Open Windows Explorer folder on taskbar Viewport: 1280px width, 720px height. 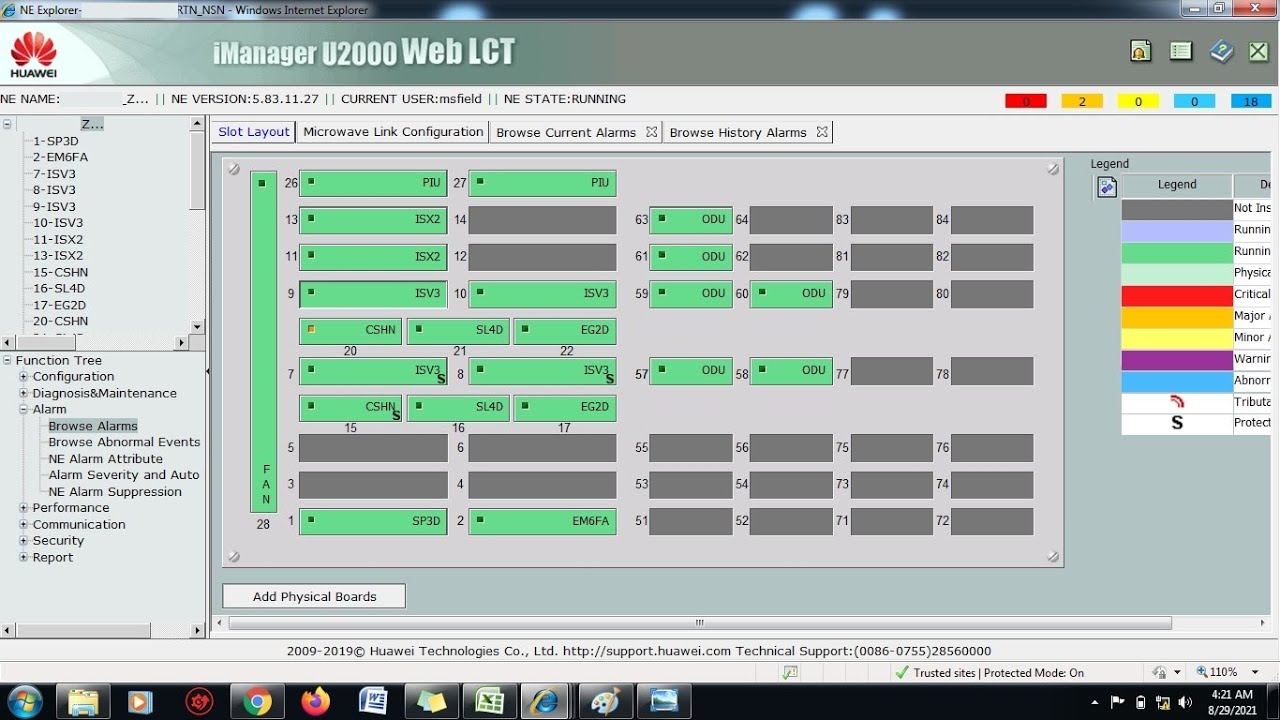click(x=83, y=702)
